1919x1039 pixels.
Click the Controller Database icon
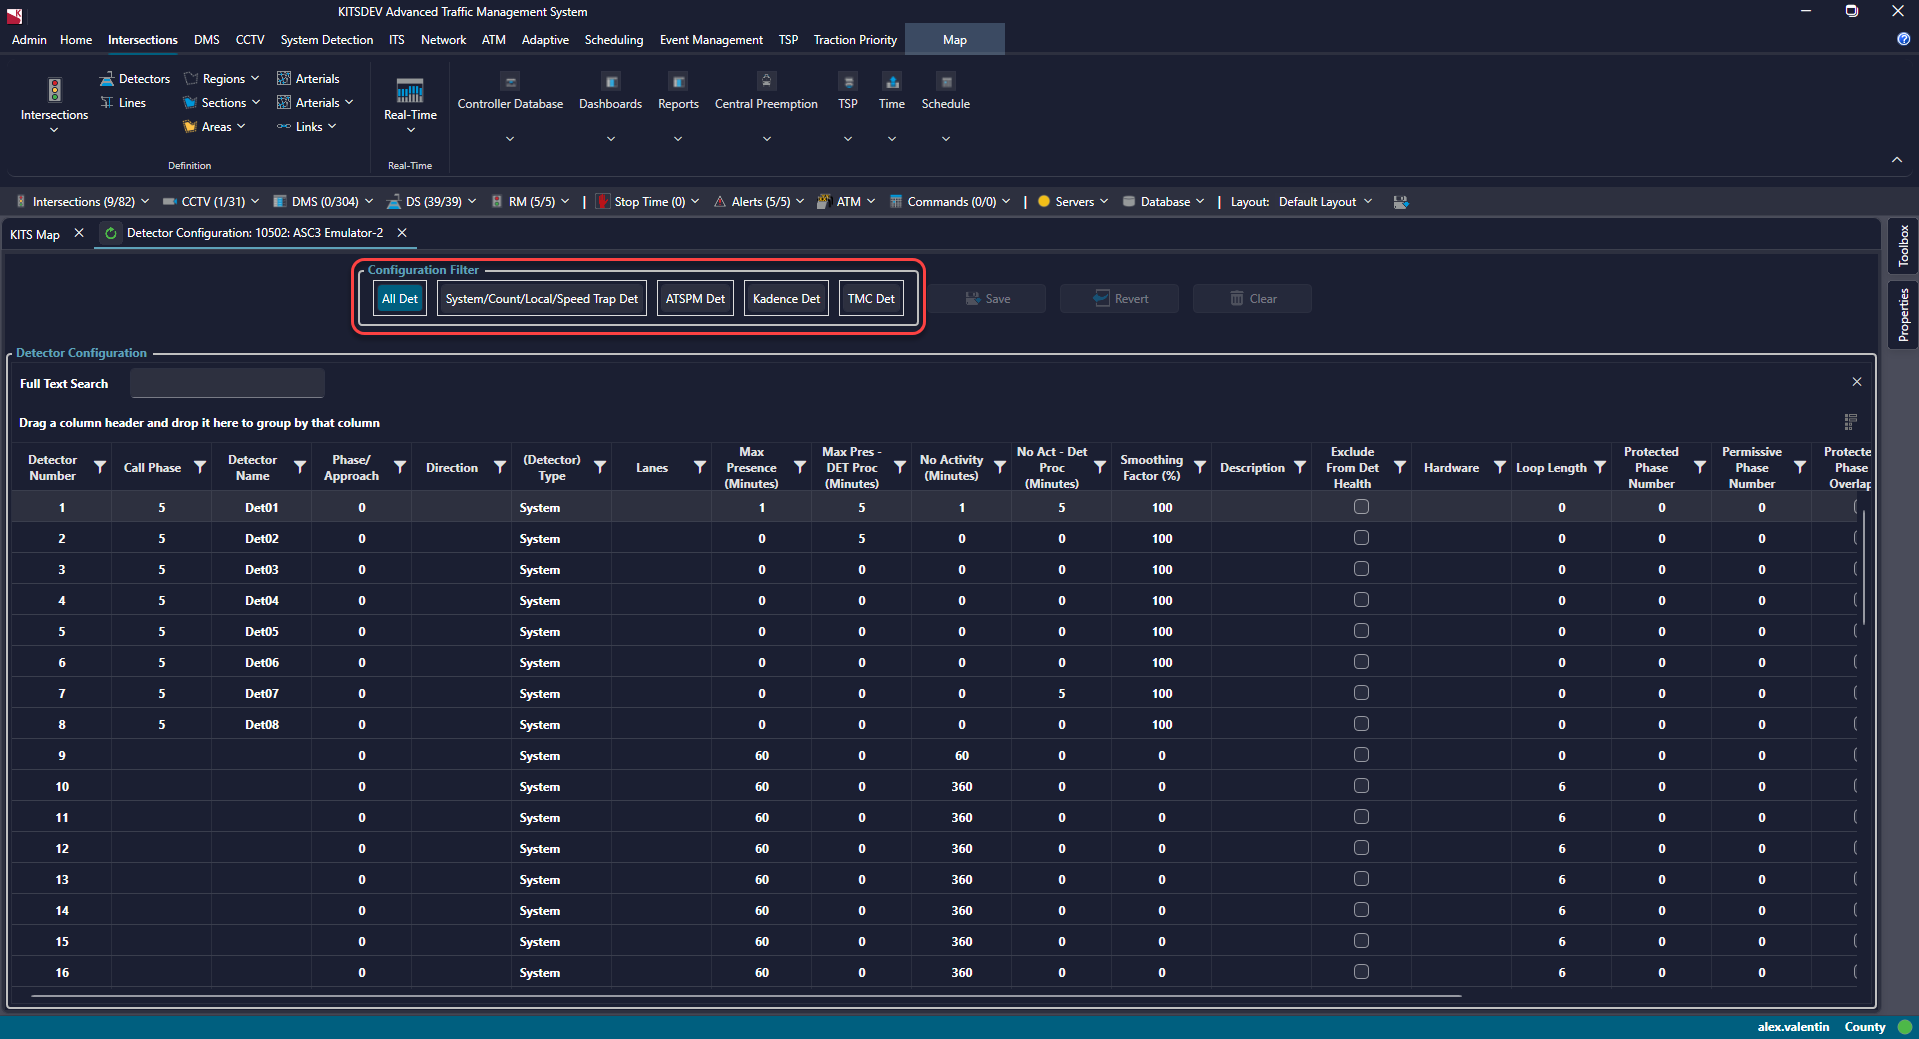pos(510,82)
